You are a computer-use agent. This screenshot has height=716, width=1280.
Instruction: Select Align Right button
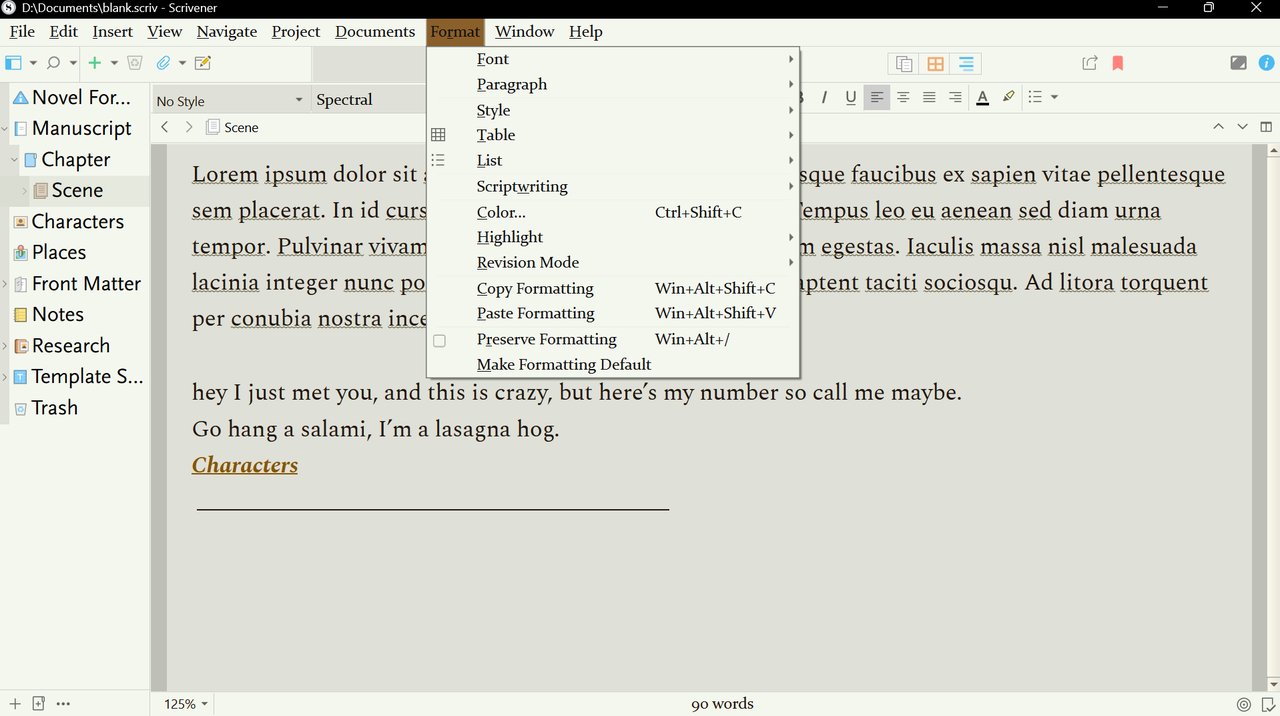[x=955, y=97]
